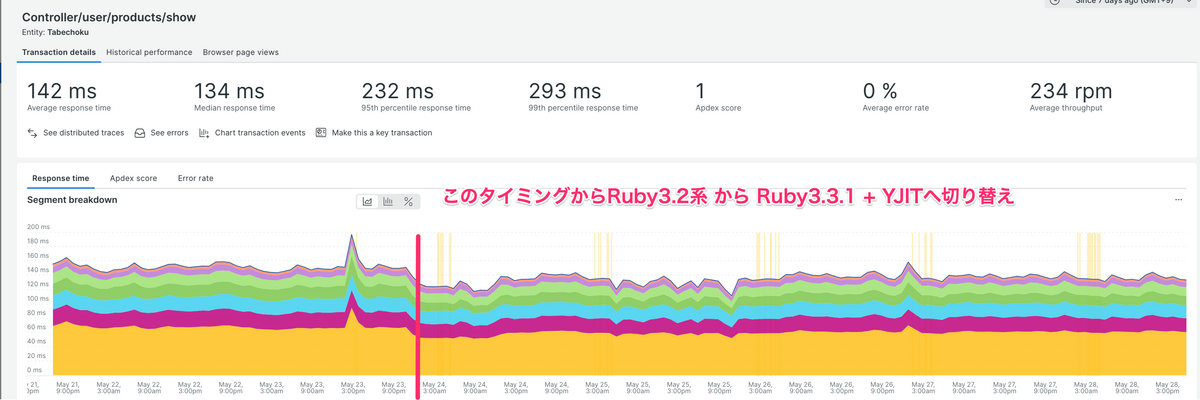1200x400 pixels.
Task: Switch chart to percentage view icon
Action: (408, 201)
